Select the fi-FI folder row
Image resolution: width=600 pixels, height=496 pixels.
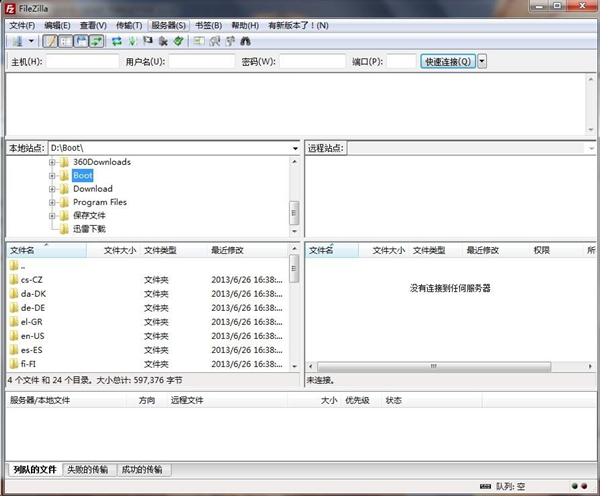point(147,364)
